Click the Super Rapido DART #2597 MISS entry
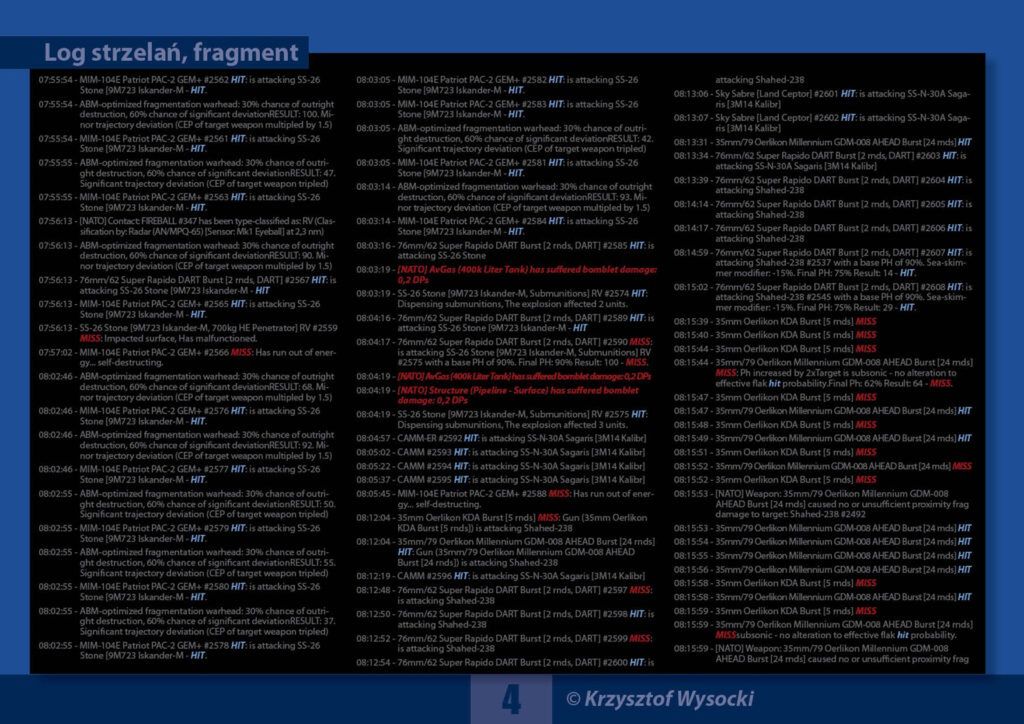 tap(506, 595)
